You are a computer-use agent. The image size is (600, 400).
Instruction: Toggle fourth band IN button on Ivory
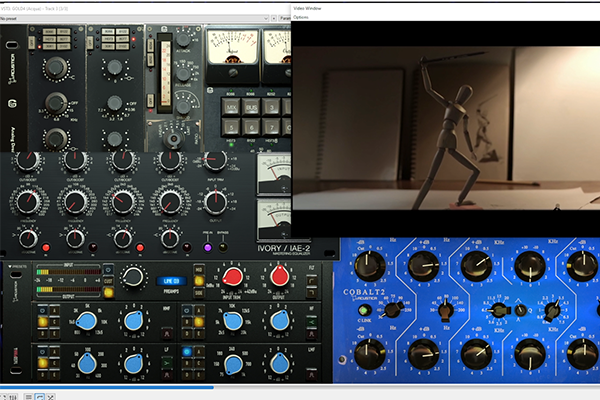coord(187,247)
